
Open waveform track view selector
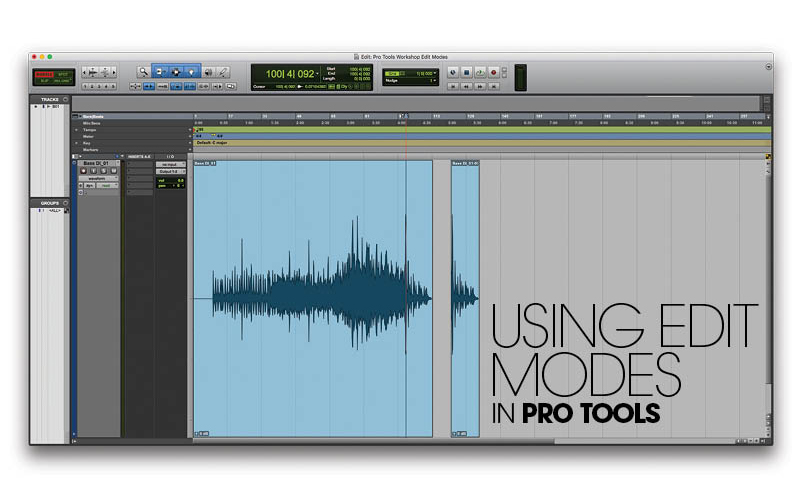tap(98, 179)
